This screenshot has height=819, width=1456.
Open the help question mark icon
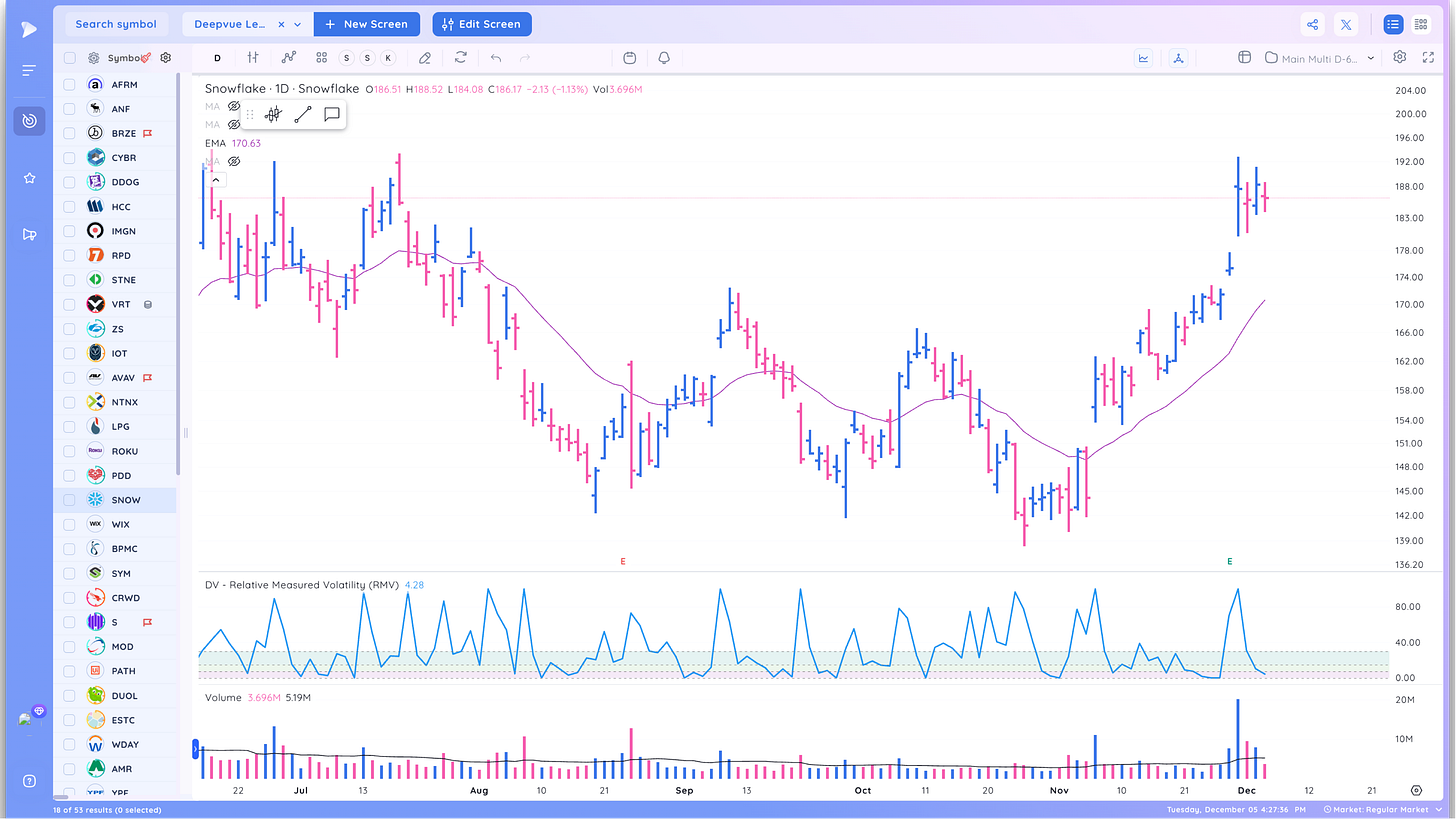coord(29,781)
